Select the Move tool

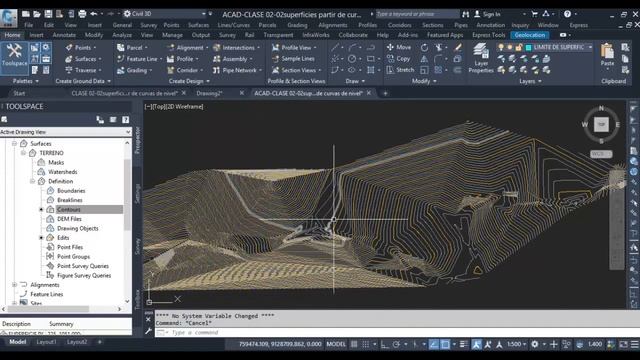tap(399, 47)
